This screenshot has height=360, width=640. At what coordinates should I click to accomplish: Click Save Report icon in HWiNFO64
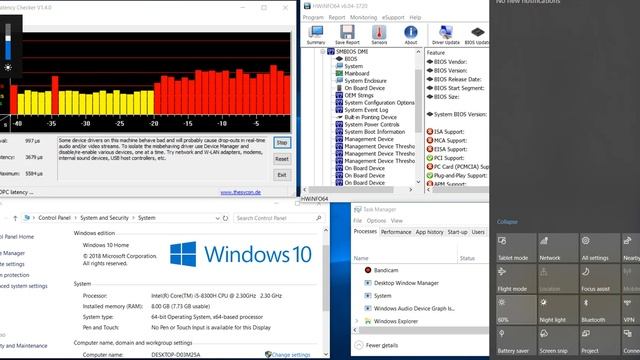click(347, 35)
